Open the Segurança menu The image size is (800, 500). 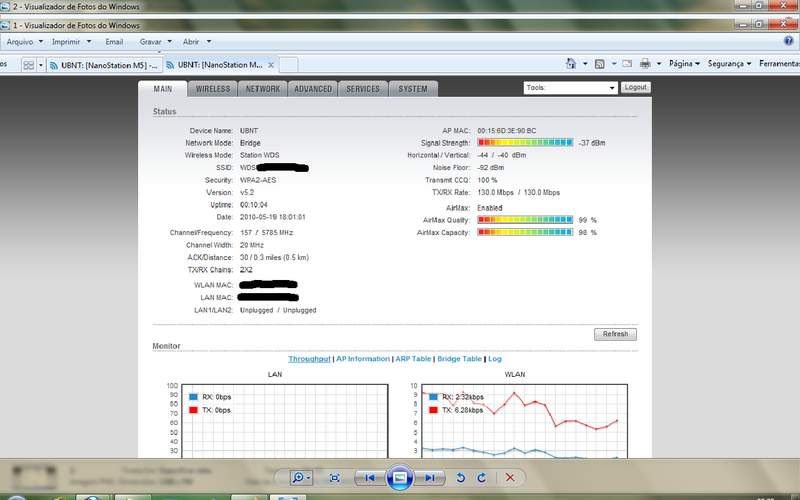[729, 64]
